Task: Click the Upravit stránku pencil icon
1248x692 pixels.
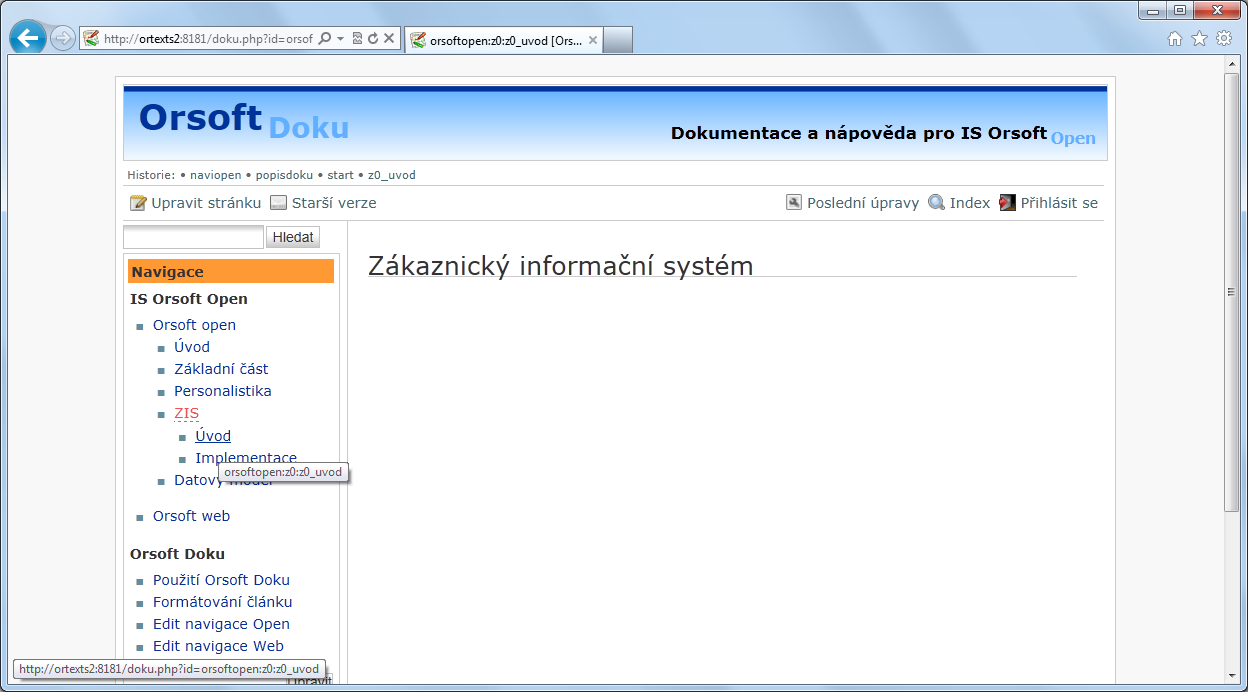Action: click(138, 203)
